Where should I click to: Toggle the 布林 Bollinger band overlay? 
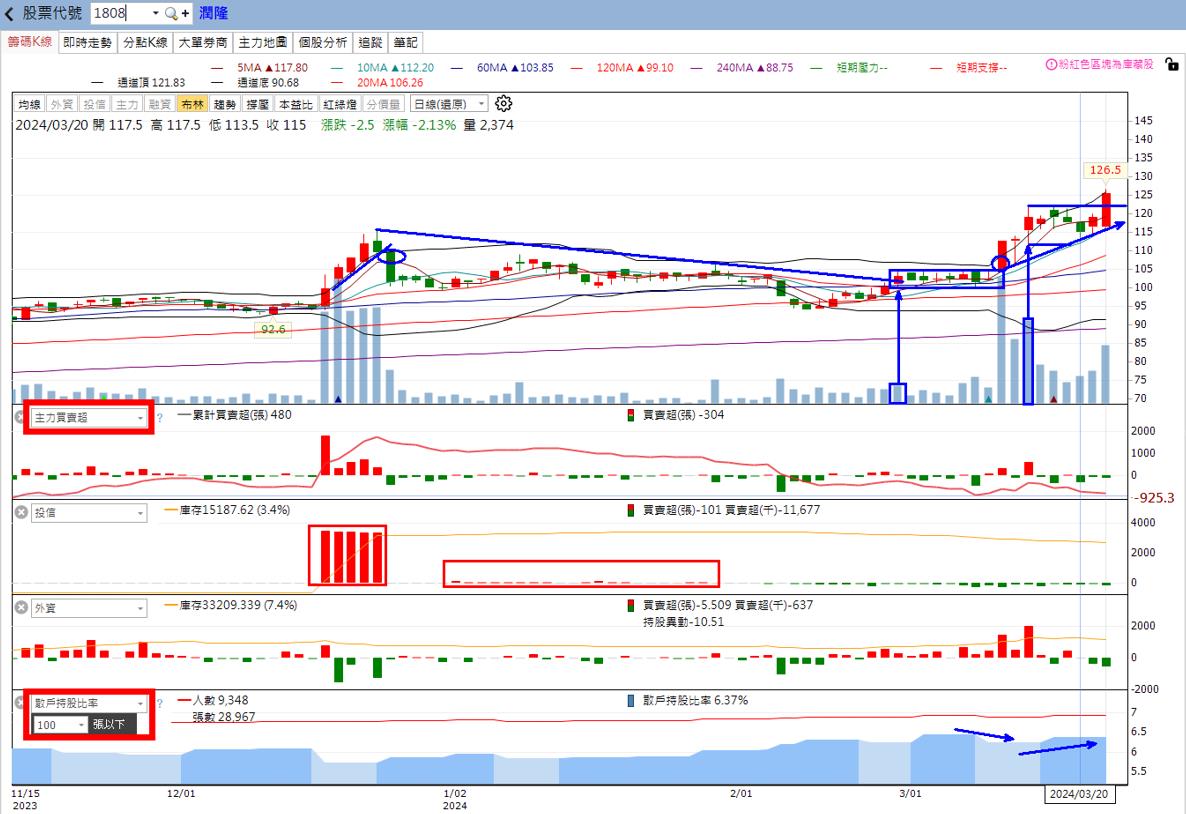[191, 104]
